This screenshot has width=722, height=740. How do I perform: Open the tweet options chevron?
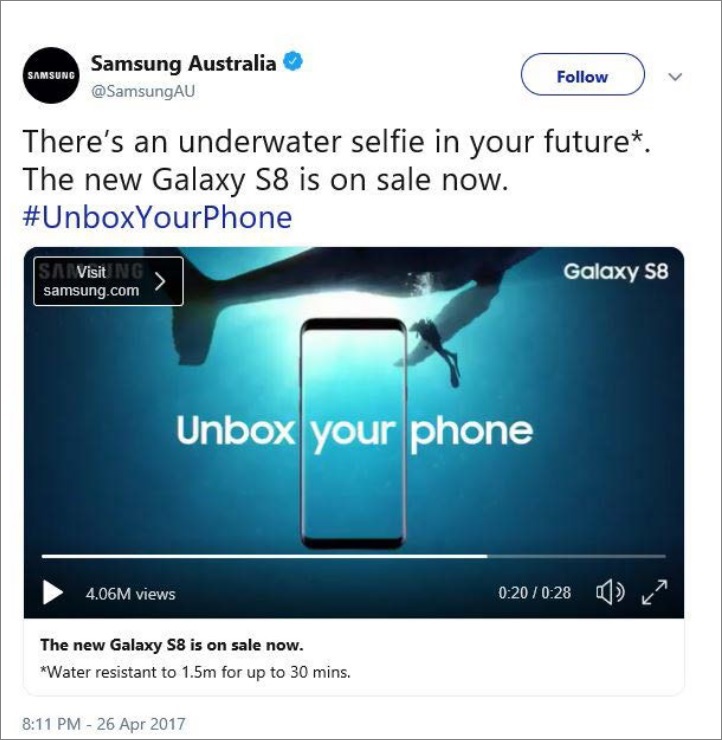[x=675, y=76]
